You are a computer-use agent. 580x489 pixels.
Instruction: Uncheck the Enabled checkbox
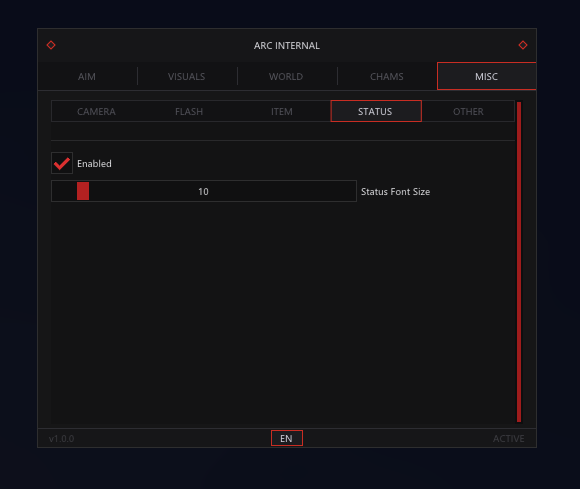[62, 163]
